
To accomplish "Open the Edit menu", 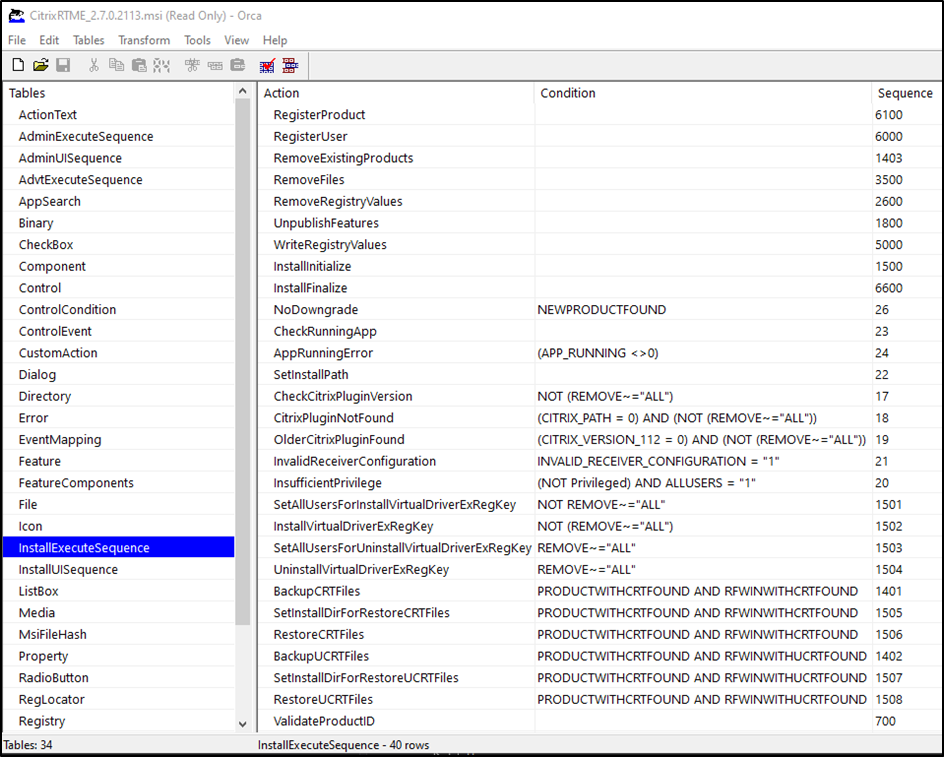I will tap(49, 40).
